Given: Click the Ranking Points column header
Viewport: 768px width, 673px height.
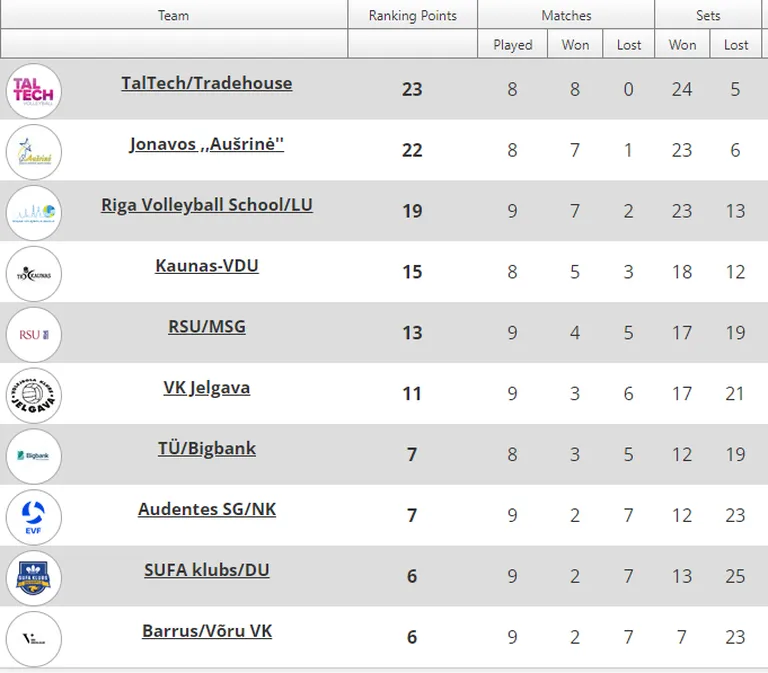Looking at the screenshot, I should pos(412,15).
